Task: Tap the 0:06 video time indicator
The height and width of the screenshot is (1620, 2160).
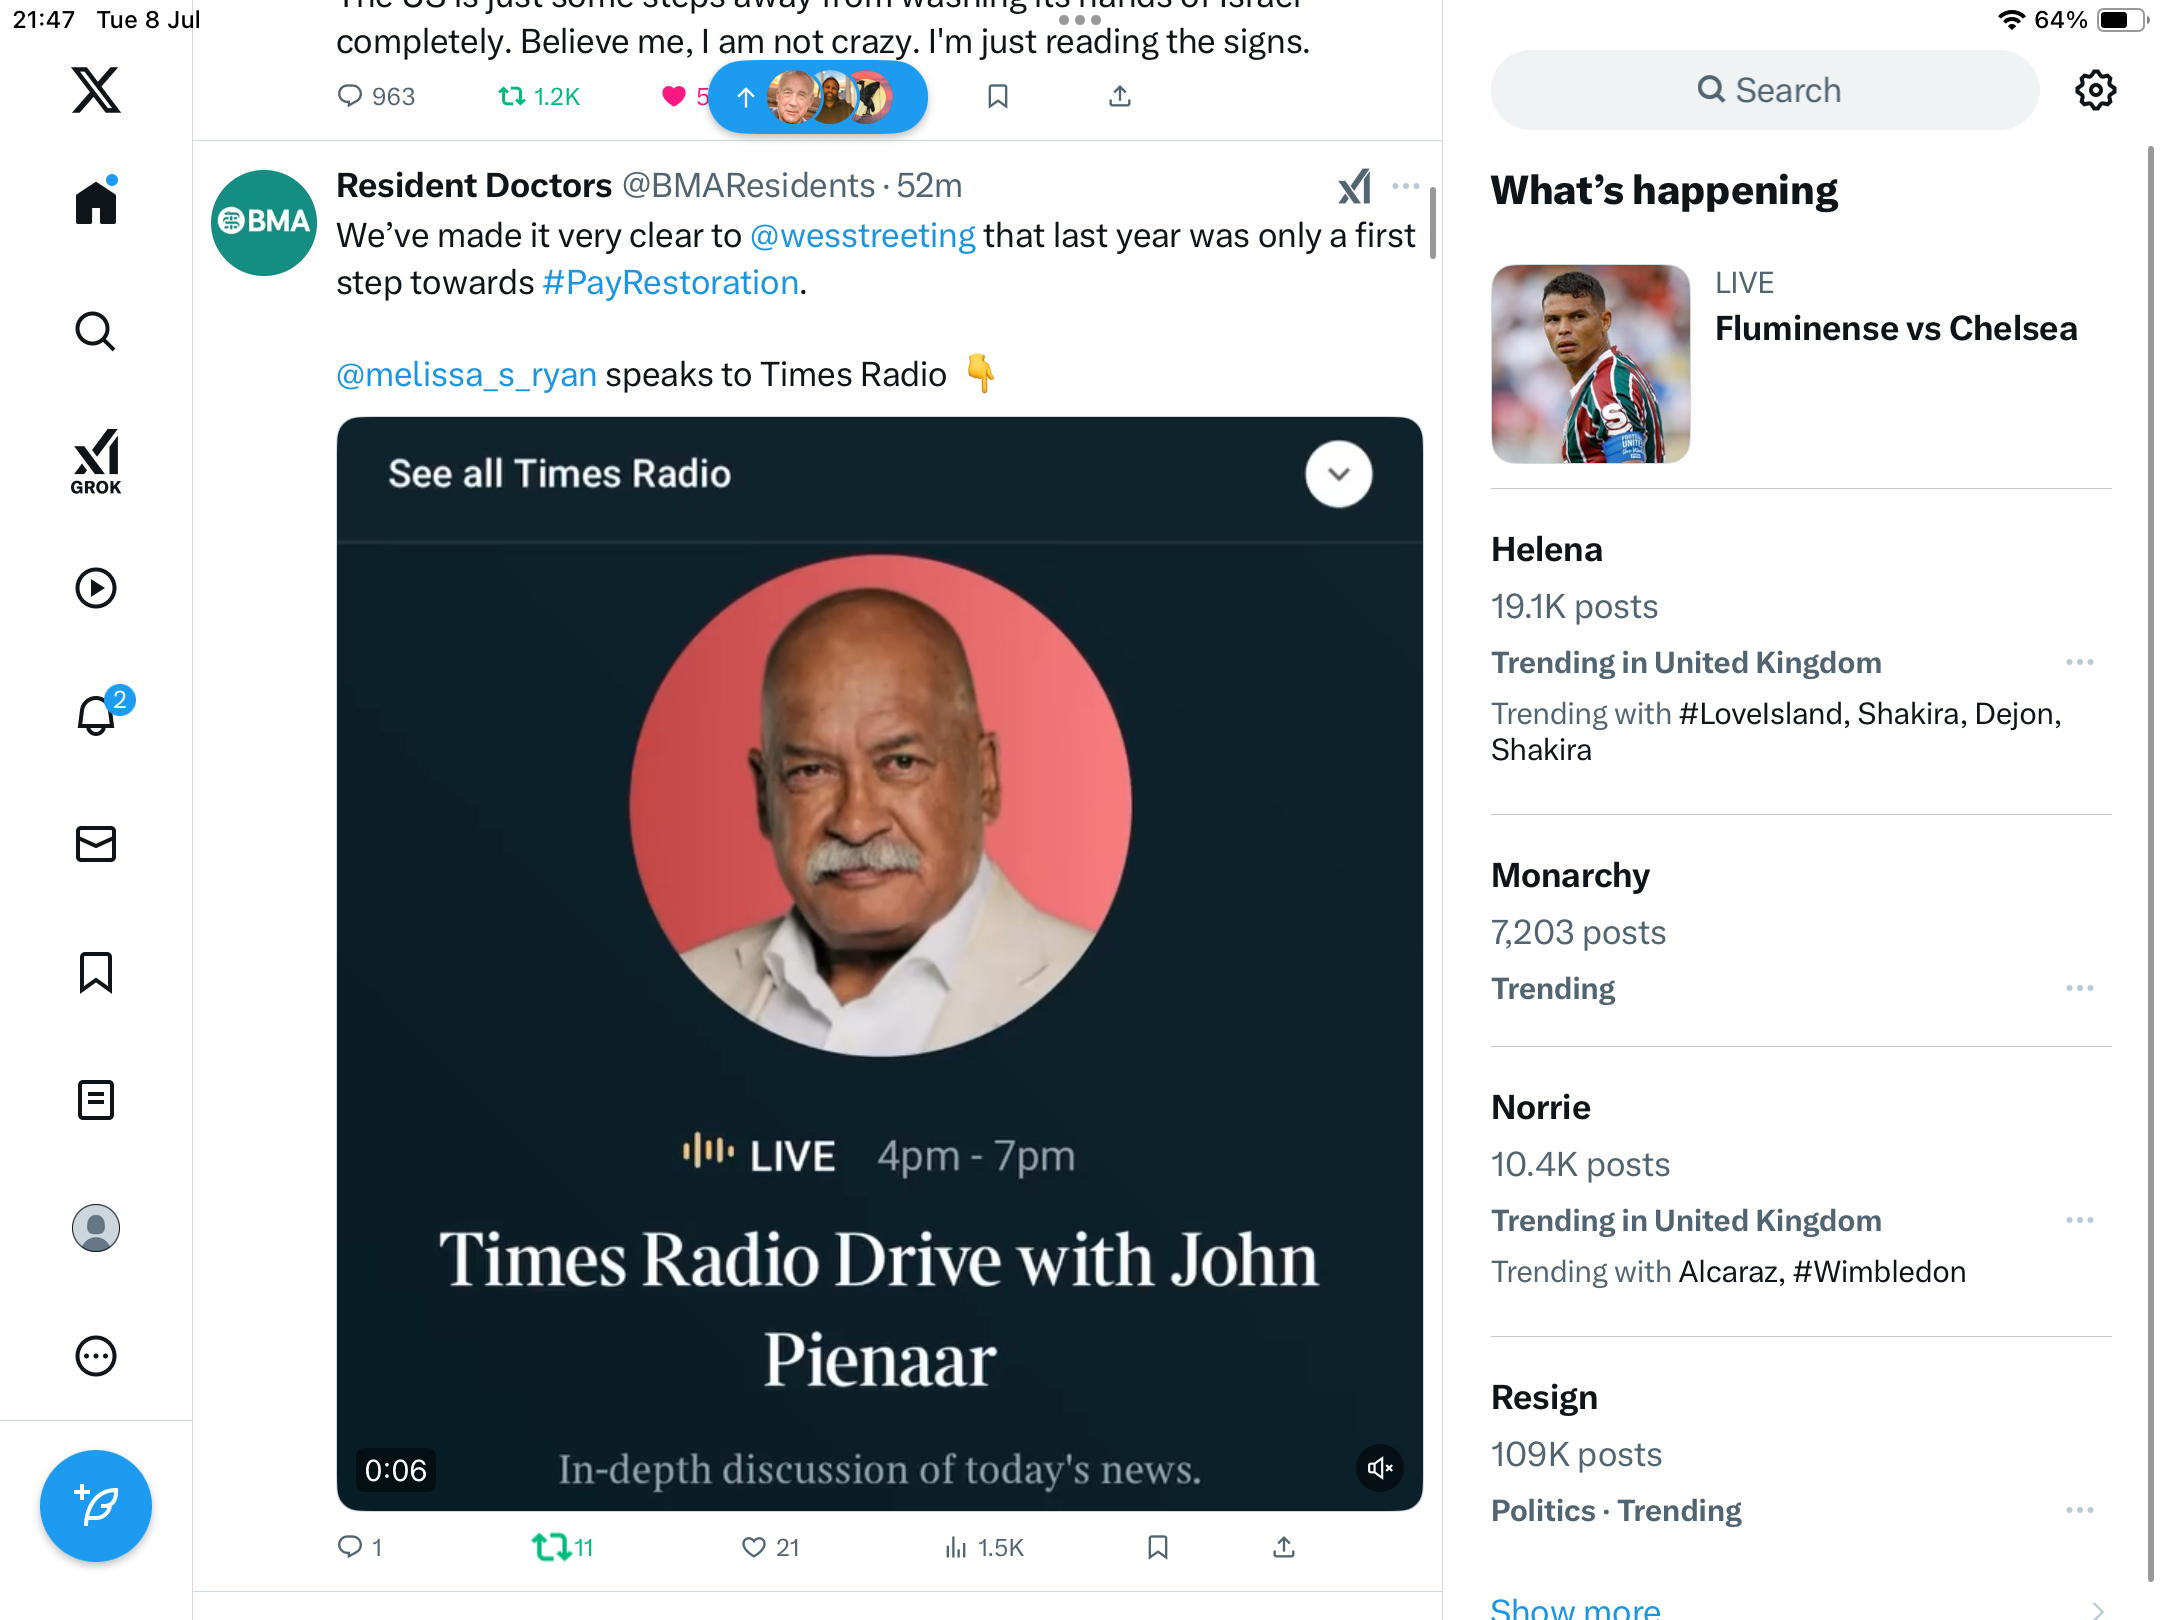Action: 395,1470
